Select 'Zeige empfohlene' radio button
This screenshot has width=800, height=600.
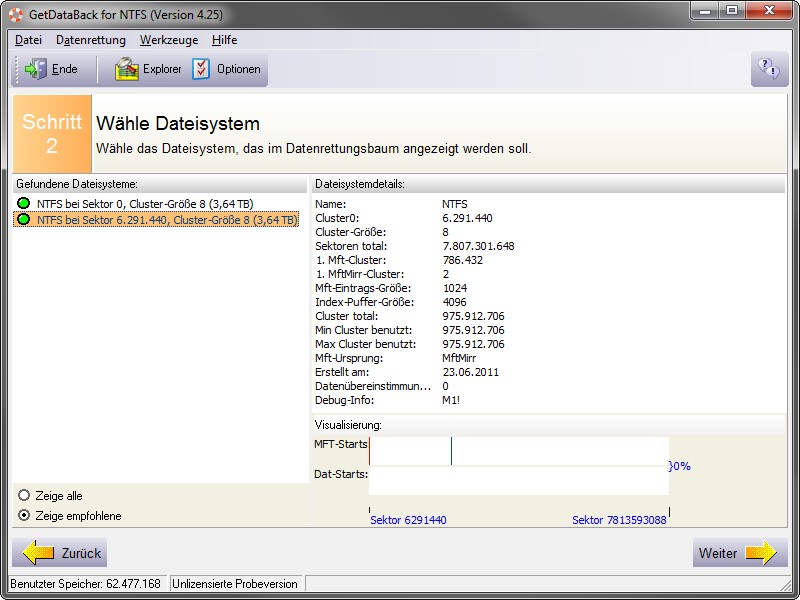[x=24, y=515]
